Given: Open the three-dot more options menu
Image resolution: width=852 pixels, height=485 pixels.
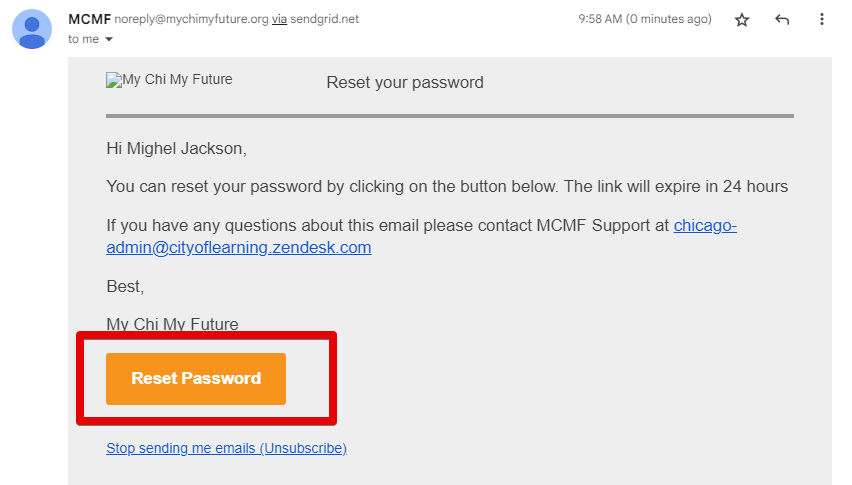Looking at the screenshot, I should [x=822, y=20].
